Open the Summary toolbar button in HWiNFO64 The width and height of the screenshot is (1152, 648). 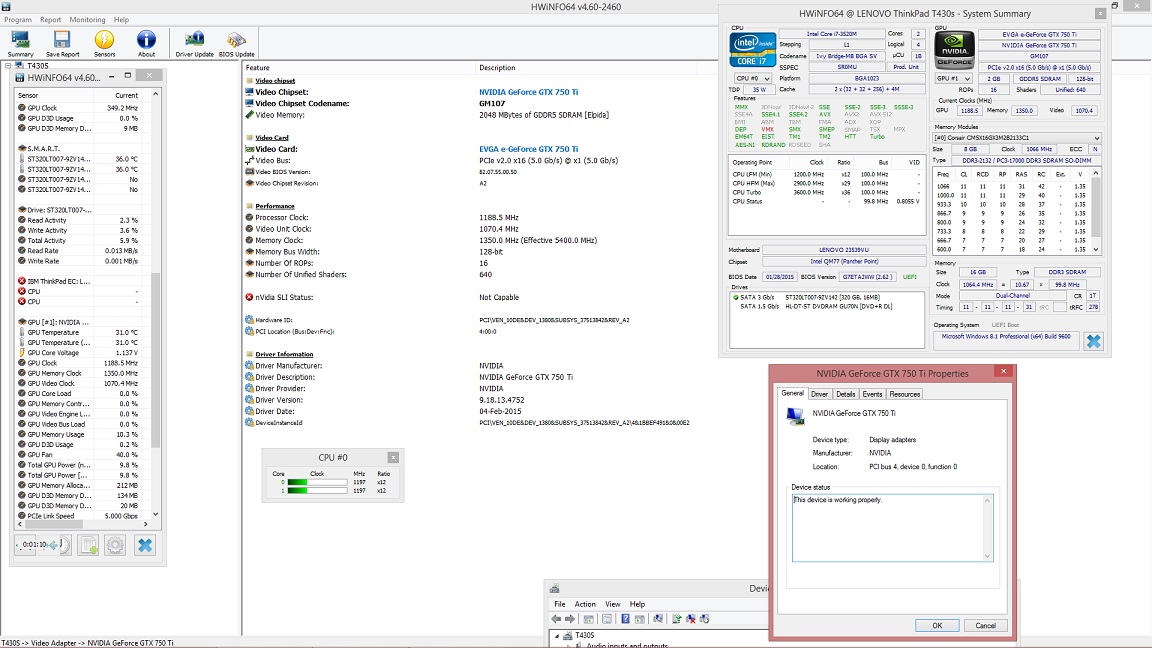coord(21,43)
